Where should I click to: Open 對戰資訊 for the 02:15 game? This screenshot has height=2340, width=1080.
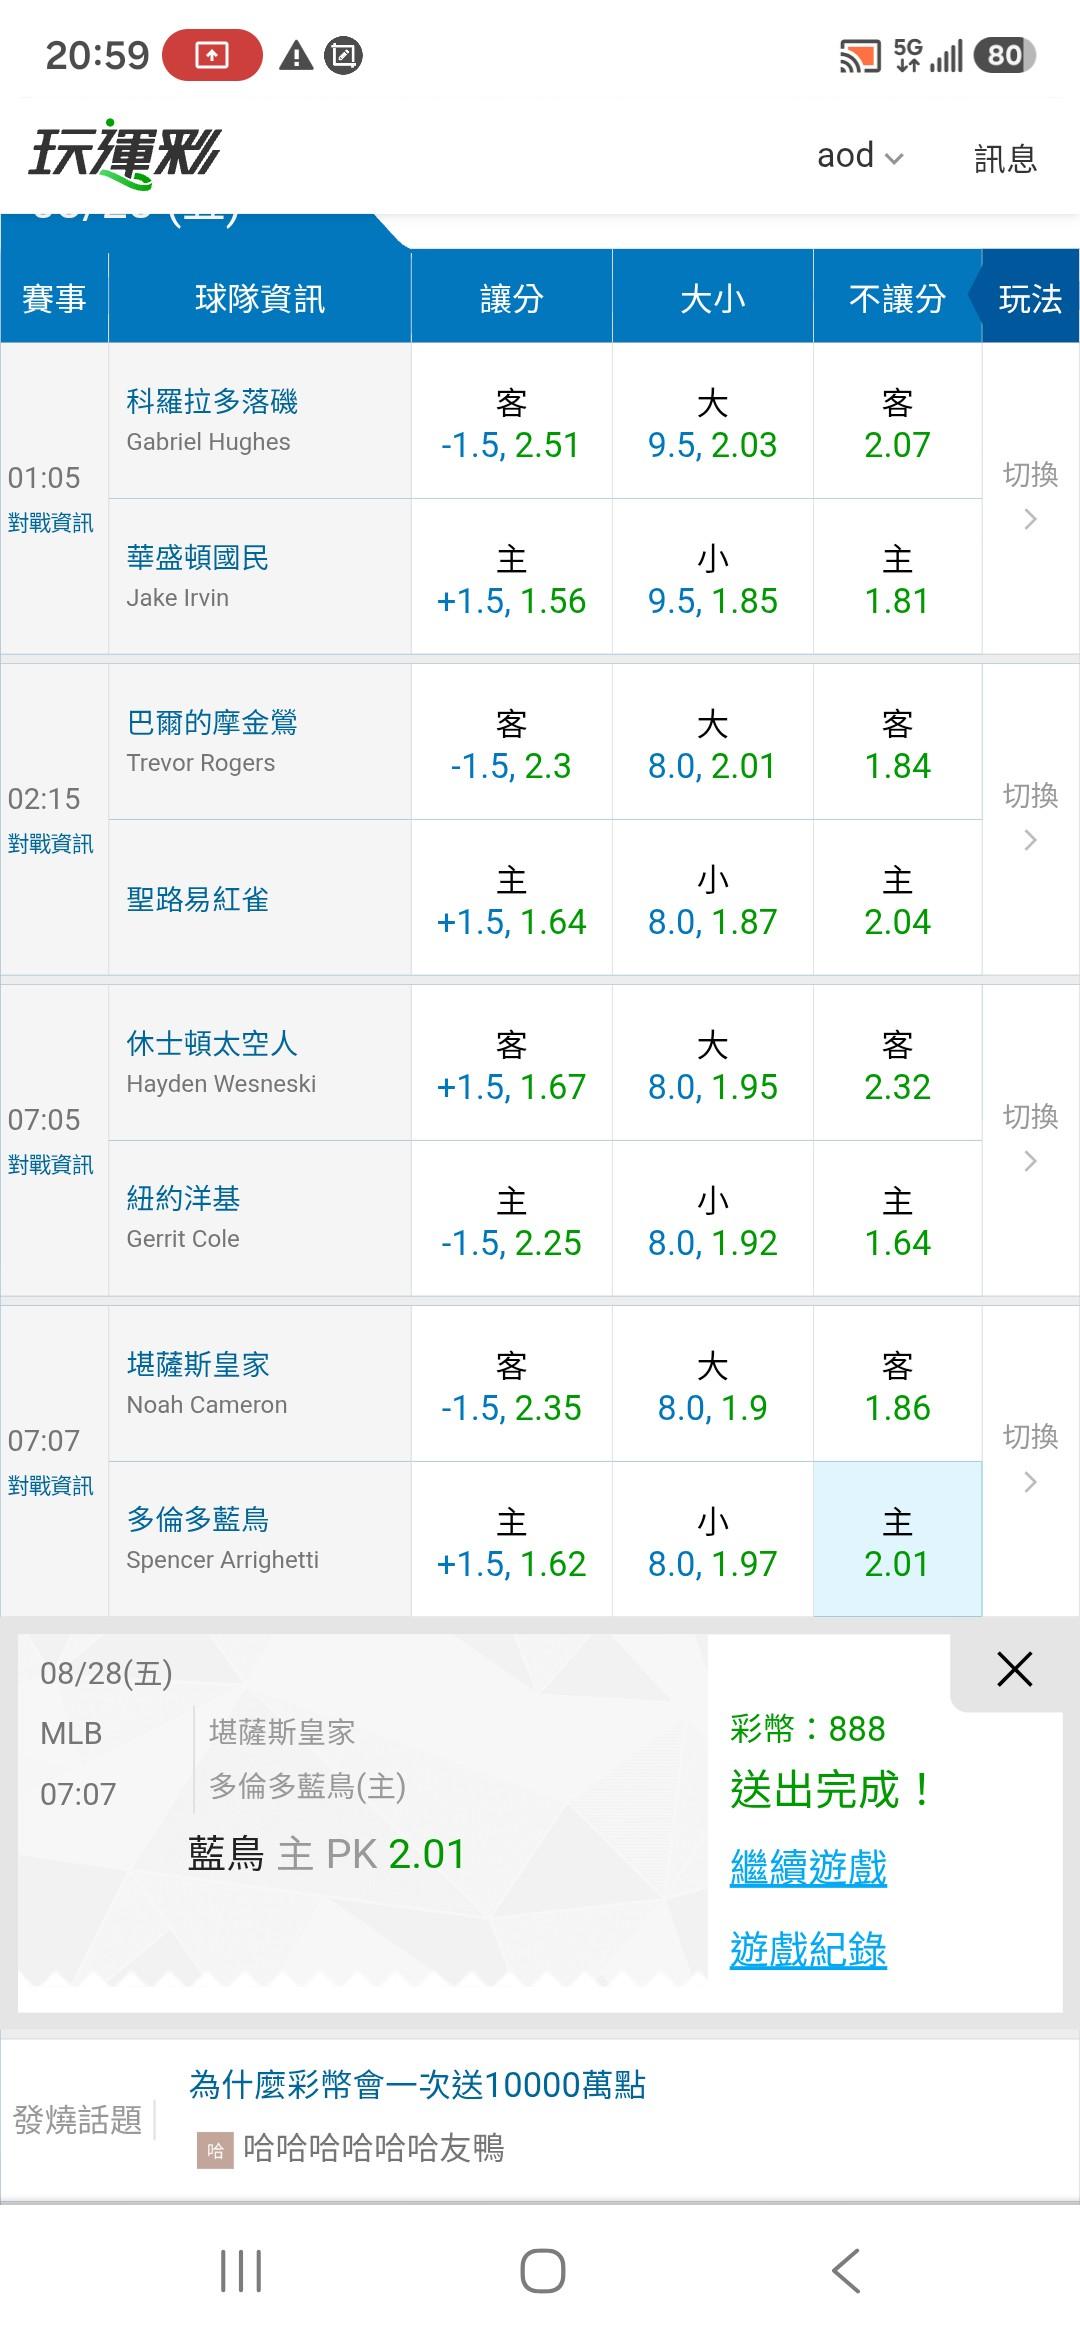(x=51, y=844)
